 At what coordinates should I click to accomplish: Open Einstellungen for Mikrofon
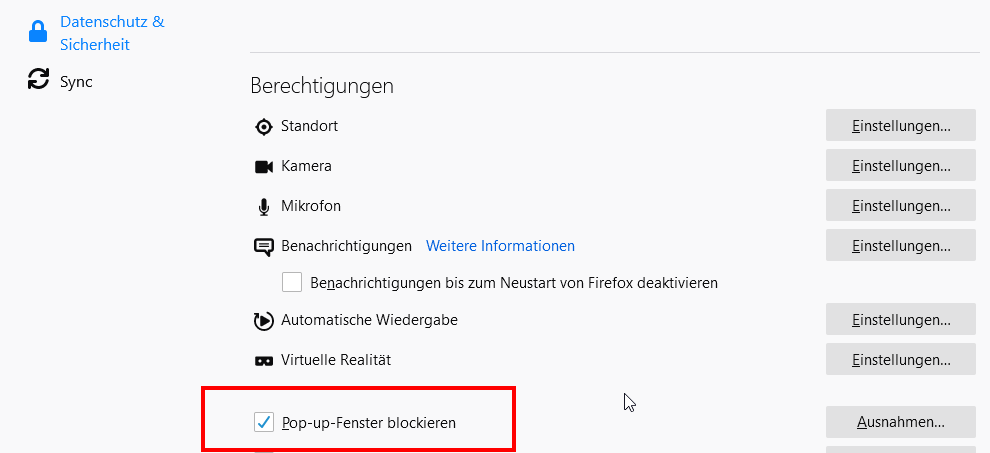900,205
